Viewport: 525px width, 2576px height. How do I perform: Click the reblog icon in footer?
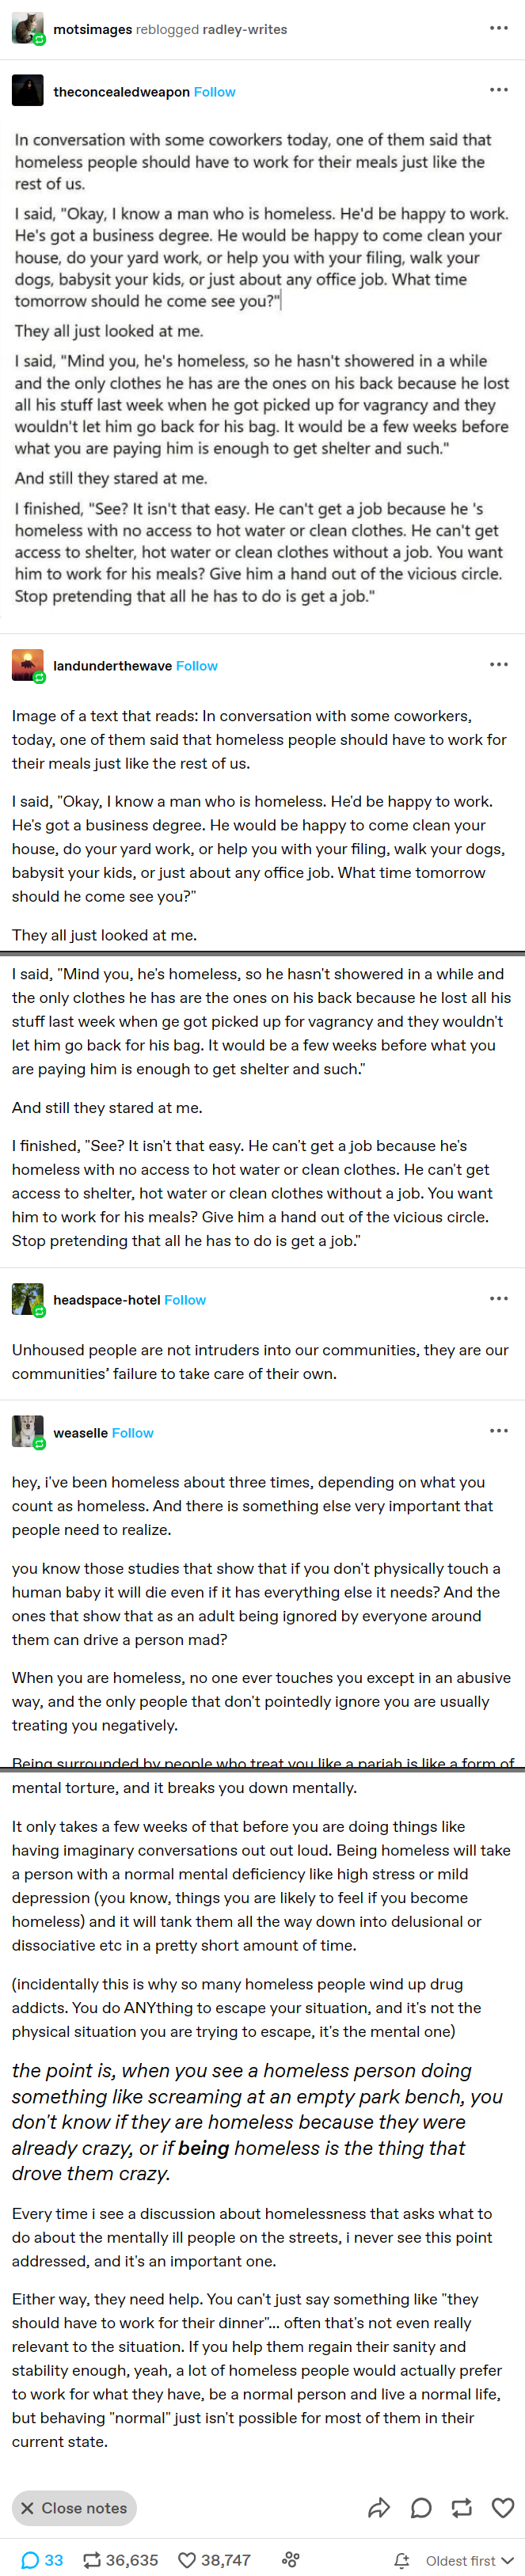(x=462, y=2508)
